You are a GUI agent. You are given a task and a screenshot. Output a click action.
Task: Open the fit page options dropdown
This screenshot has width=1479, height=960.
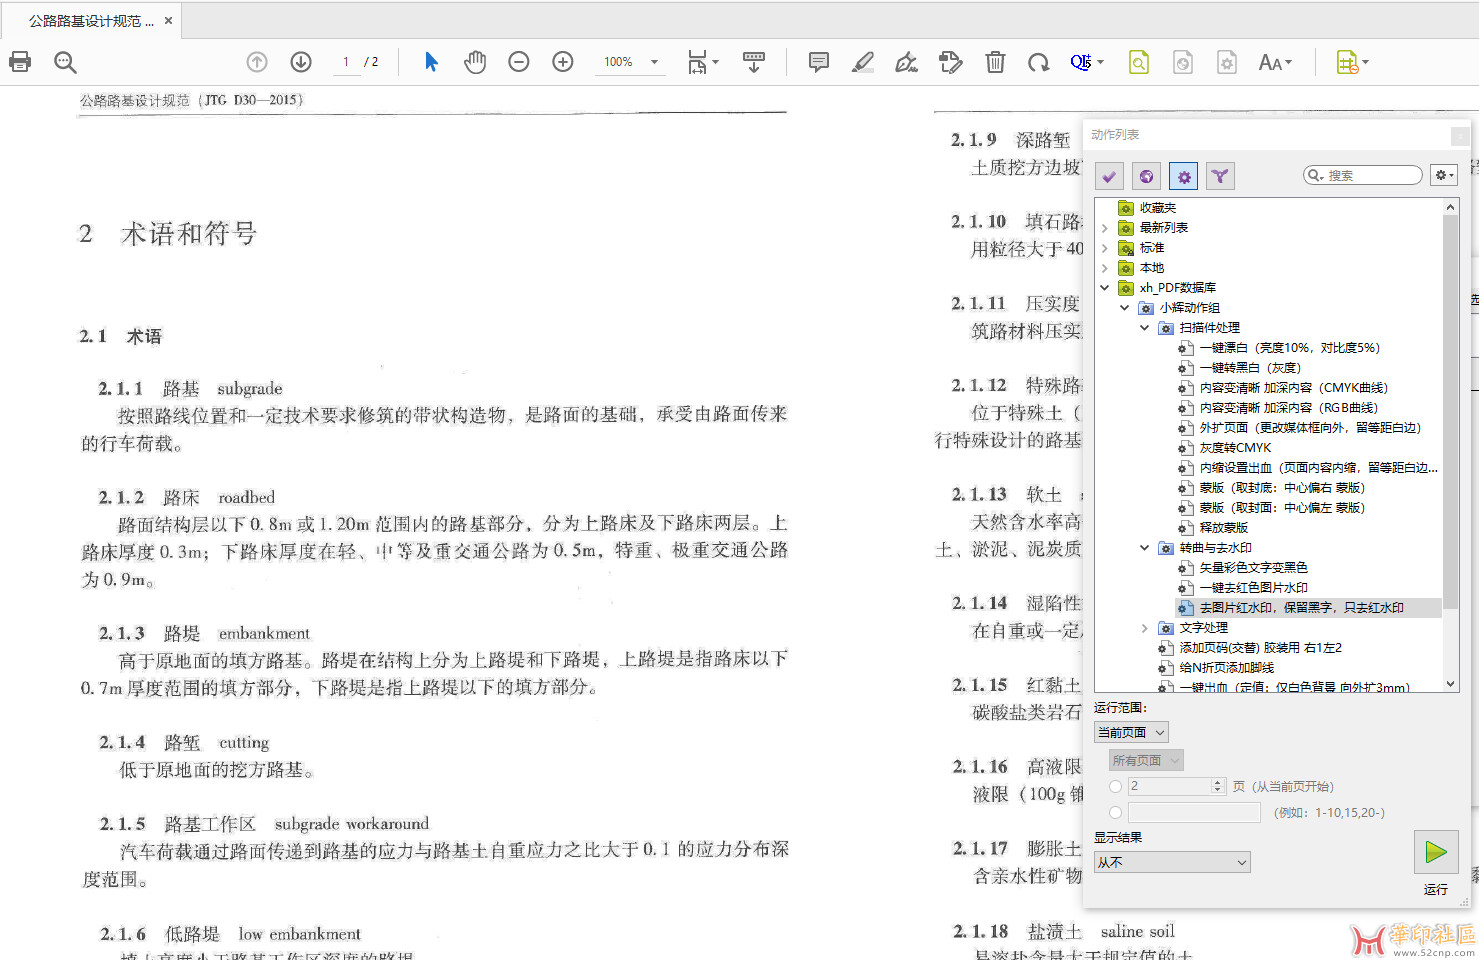703,62
